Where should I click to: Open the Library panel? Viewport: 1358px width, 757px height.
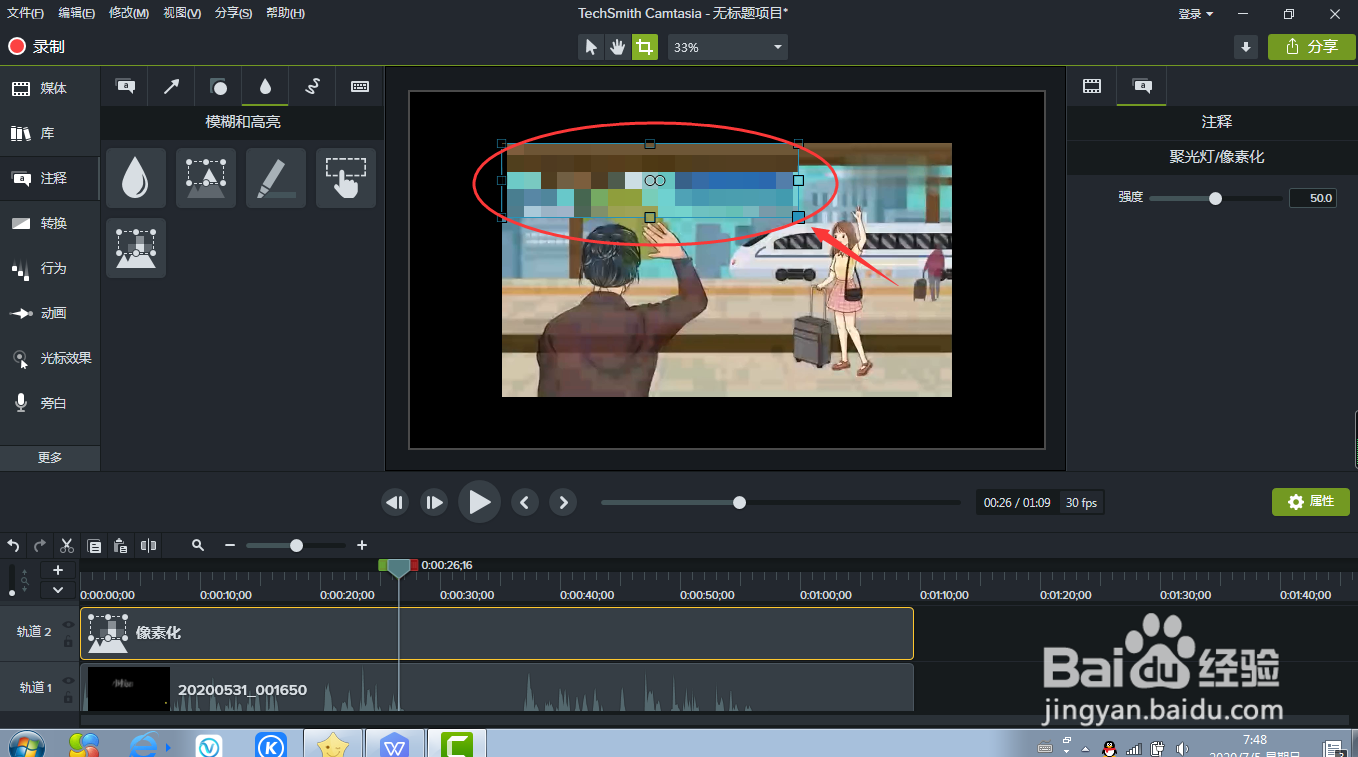point(50,133)
